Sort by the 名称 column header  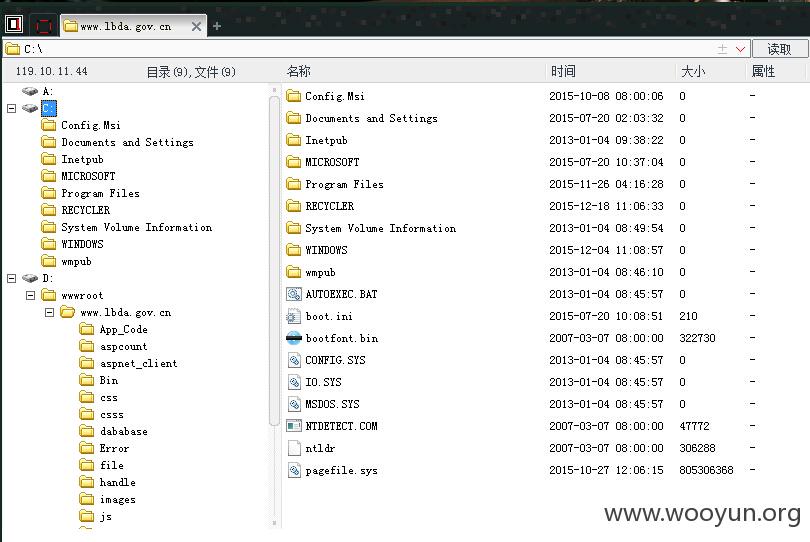click(x=299, y=71)
